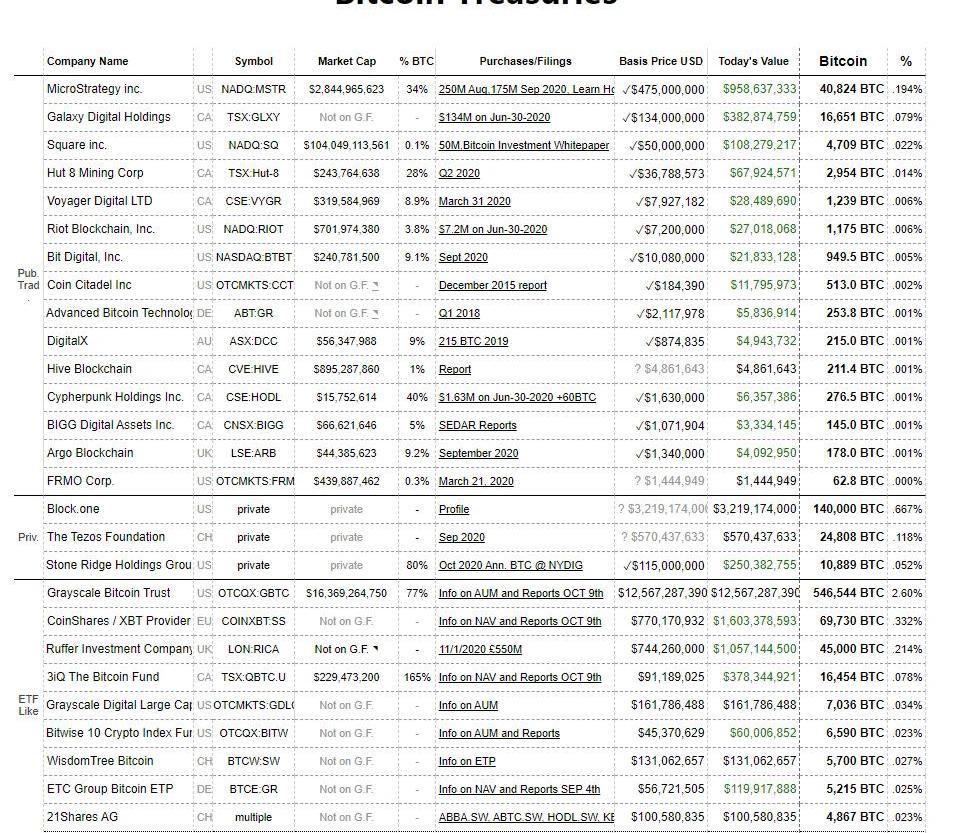Screen dimensions: 959x833
Task: Click the "Symbol" column header
Action: (253, 61)
